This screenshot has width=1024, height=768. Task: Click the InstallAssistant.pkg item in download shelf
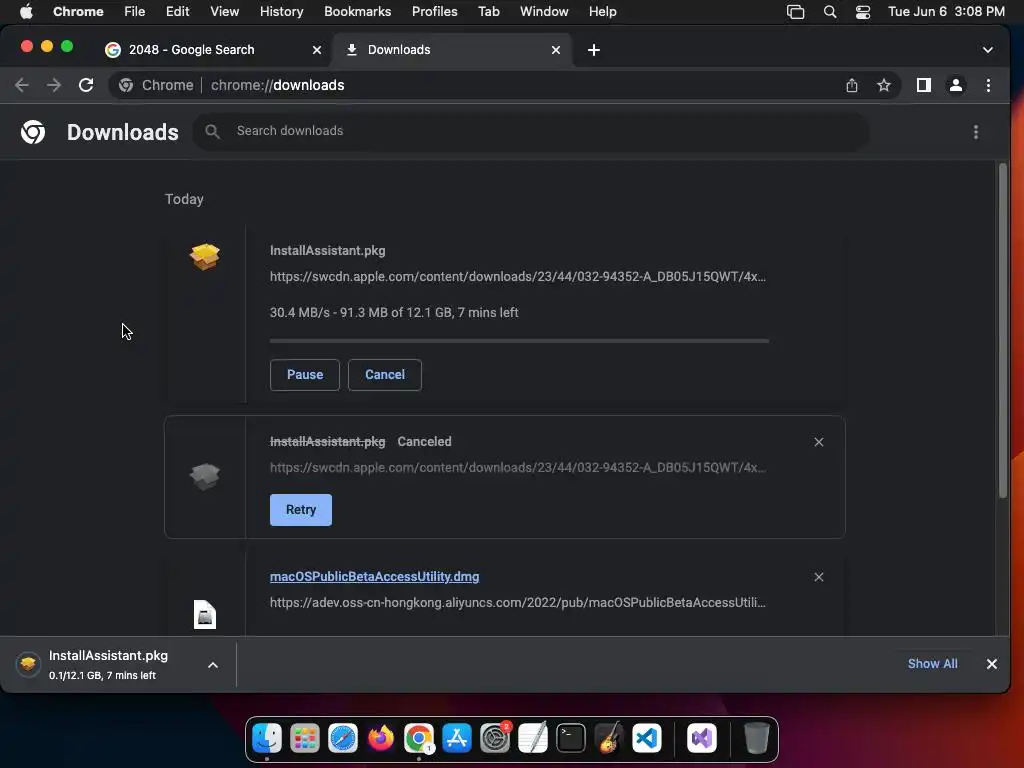pyautogui.click(x=108, y=665)
